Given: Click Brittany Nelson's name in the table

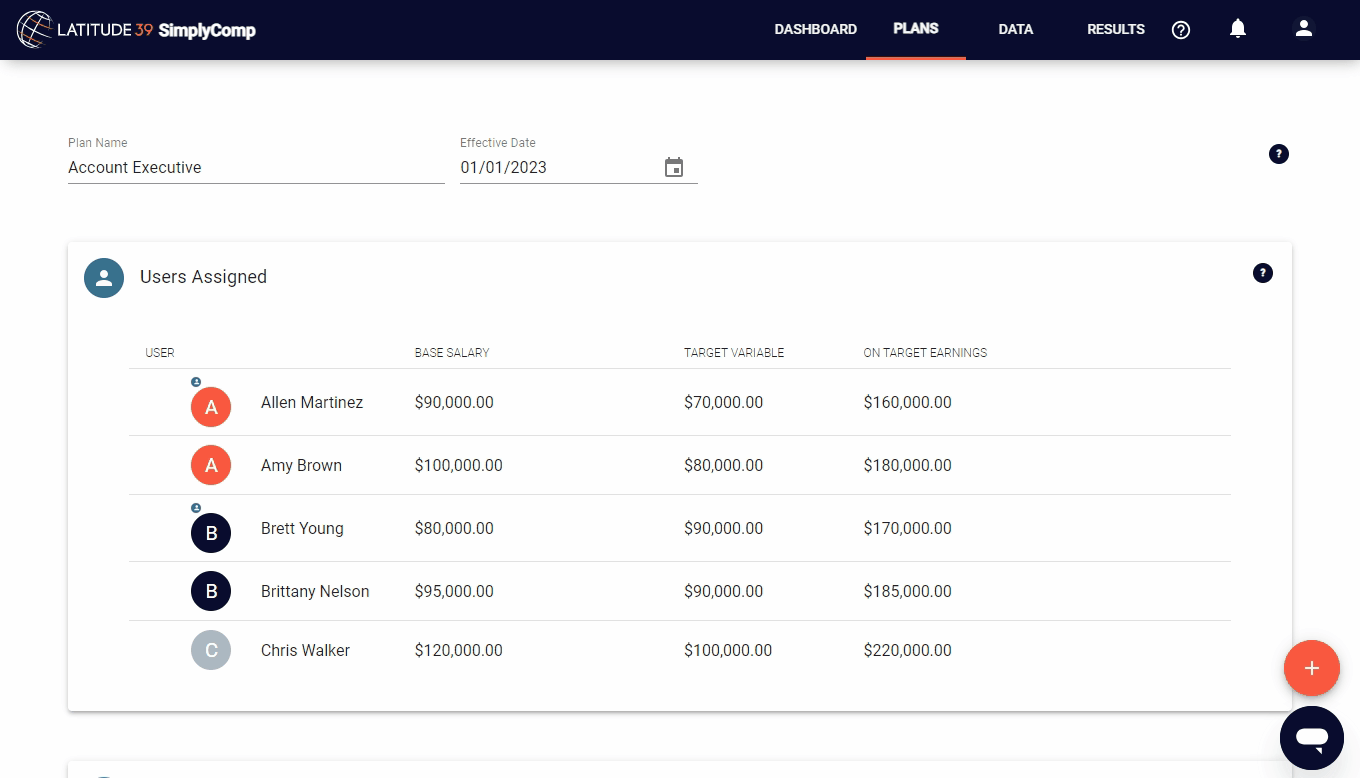Looking at the screenshot, I should pyautogui.click(x=315, y=591).
